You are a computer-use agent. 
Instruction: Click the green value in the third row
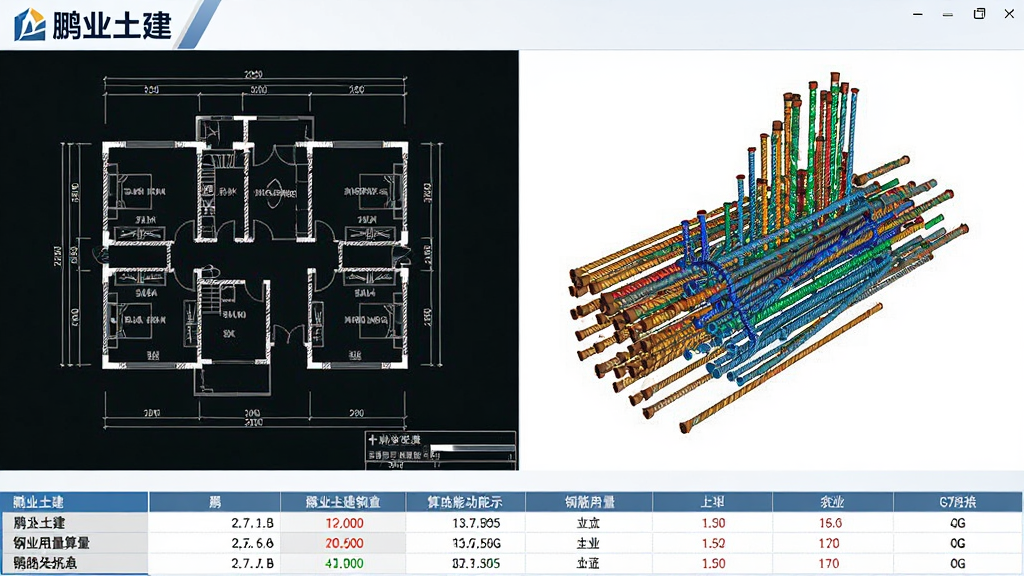[x=344, y=563]
